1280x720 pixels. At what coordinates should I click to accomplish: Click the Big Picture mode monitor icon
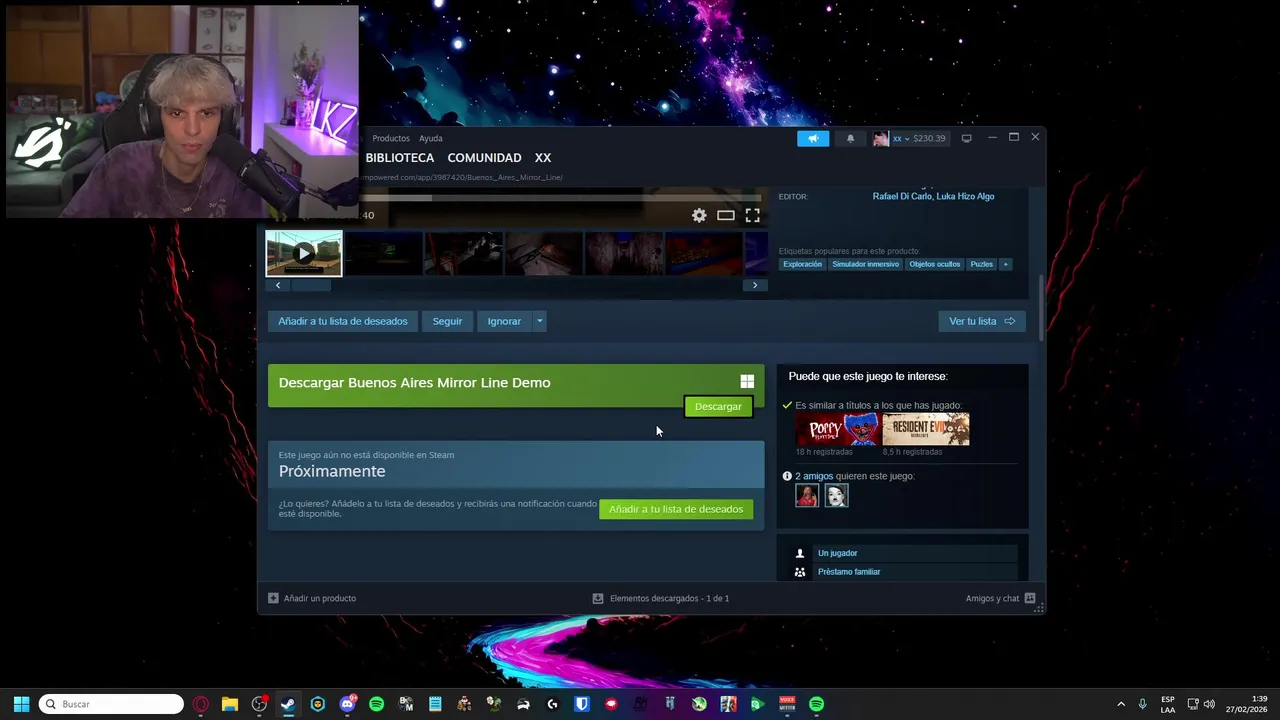tap(966, 138)
